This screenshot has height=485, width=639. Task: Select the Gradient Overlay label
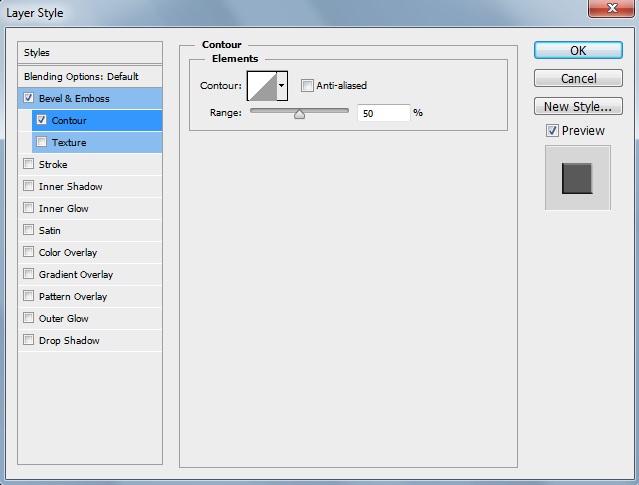tap(76, 275)
